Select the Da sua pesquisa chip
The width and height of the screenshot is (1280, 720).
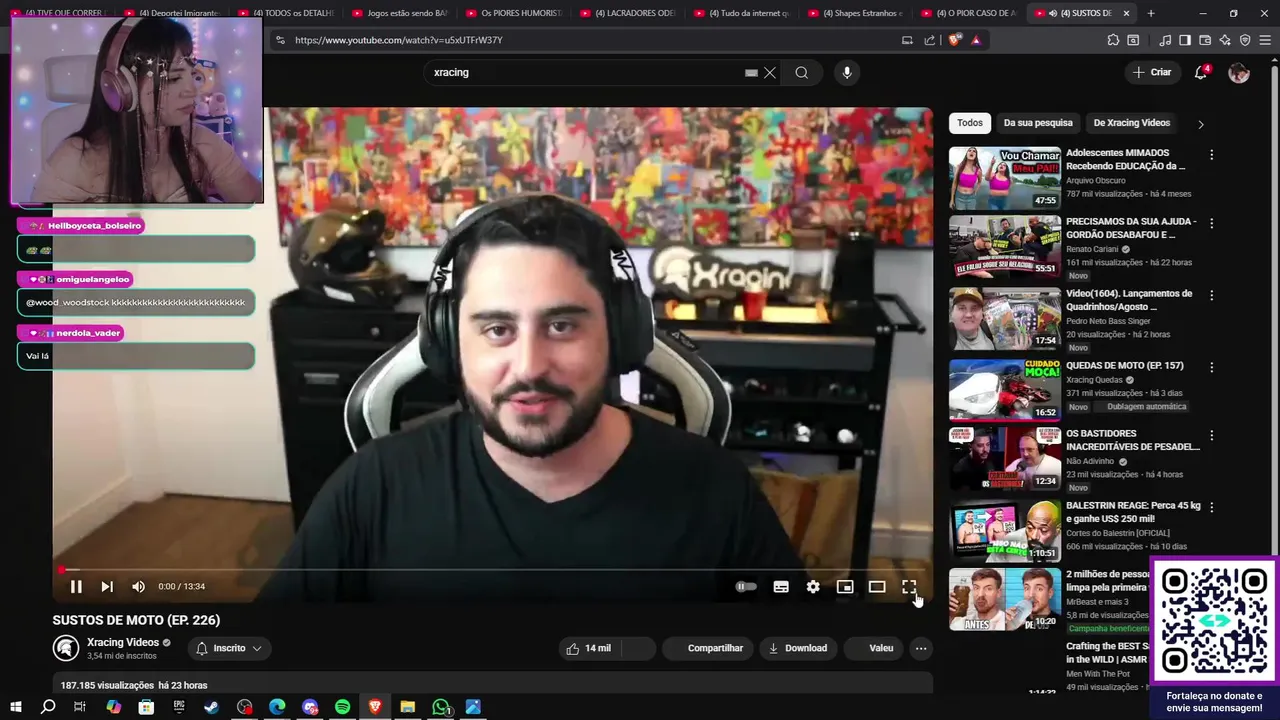1038,123
